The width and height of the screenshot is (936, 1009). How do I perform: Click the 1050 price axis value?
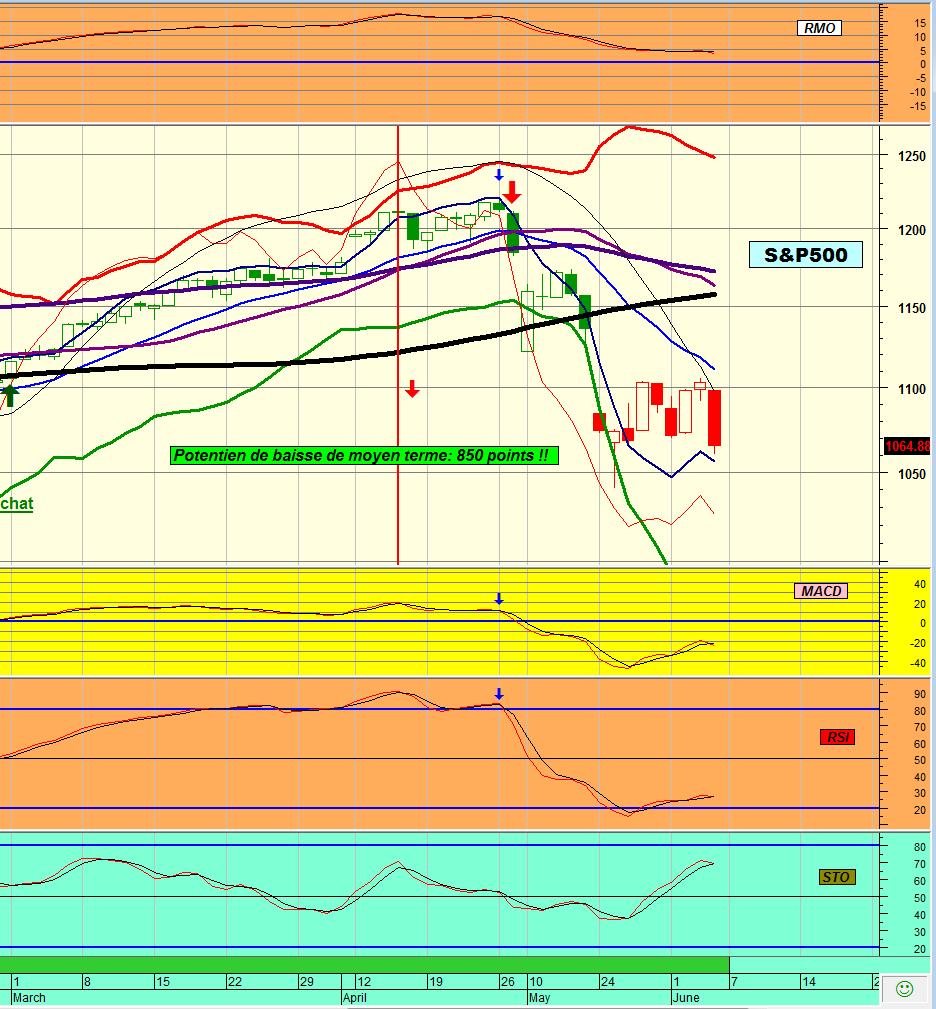coord(912,474)
